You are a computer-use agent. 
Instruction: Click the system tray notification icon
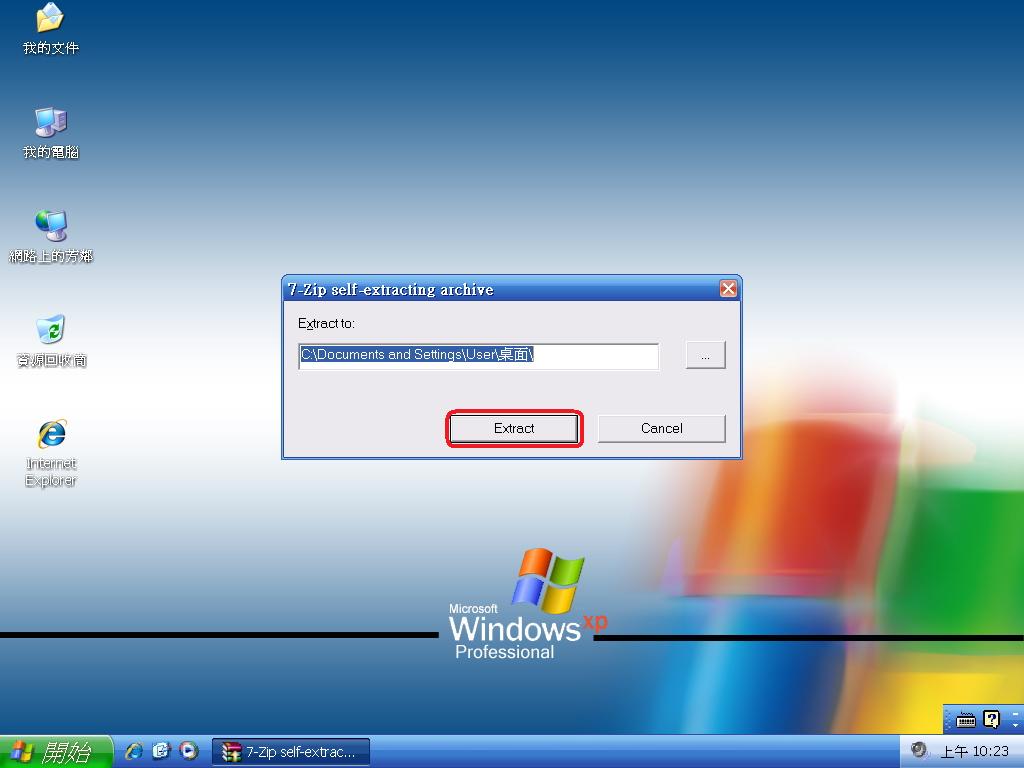click(x=919, y=751)
